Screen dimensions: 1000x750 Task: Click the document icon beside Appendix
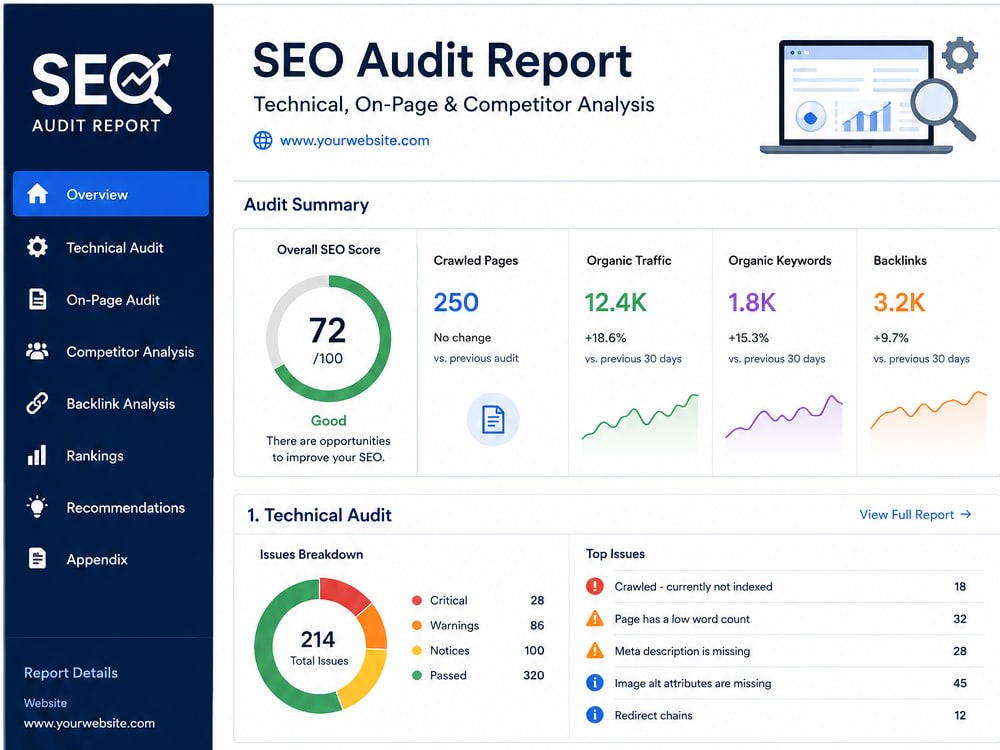pyautogui.click(x=38, y=558)
